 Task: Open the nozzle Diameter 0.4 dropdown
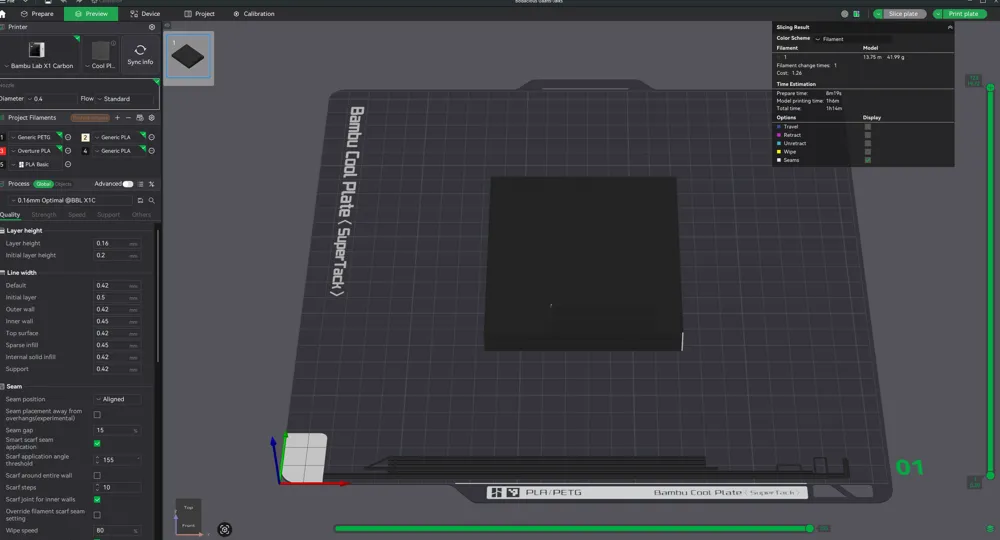(50, 99)
